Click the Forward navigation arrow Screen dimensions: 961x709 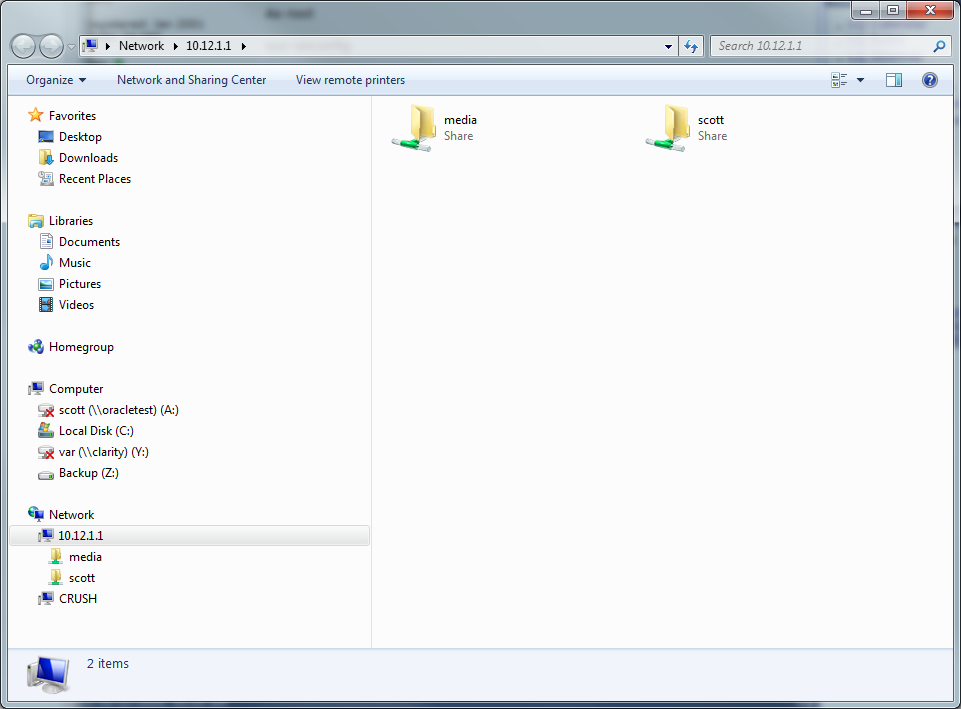[x=51, y=46]
